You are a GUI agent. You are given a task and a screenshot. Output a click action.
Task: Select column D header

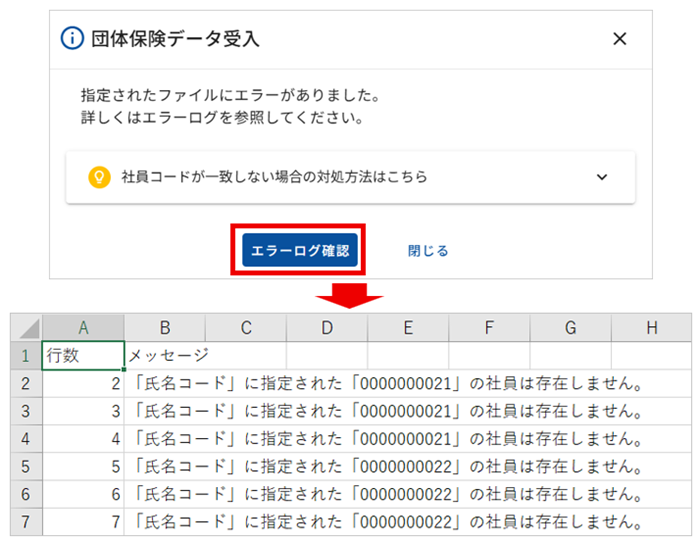[327, 328]
